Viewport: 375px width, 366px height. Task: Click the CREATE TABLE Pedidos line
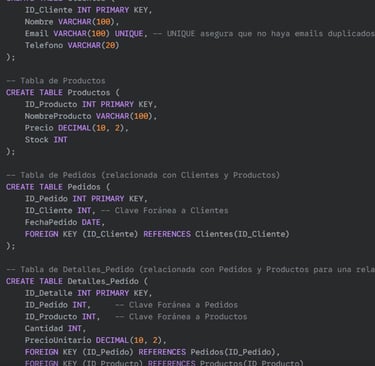tap(58, 187)
